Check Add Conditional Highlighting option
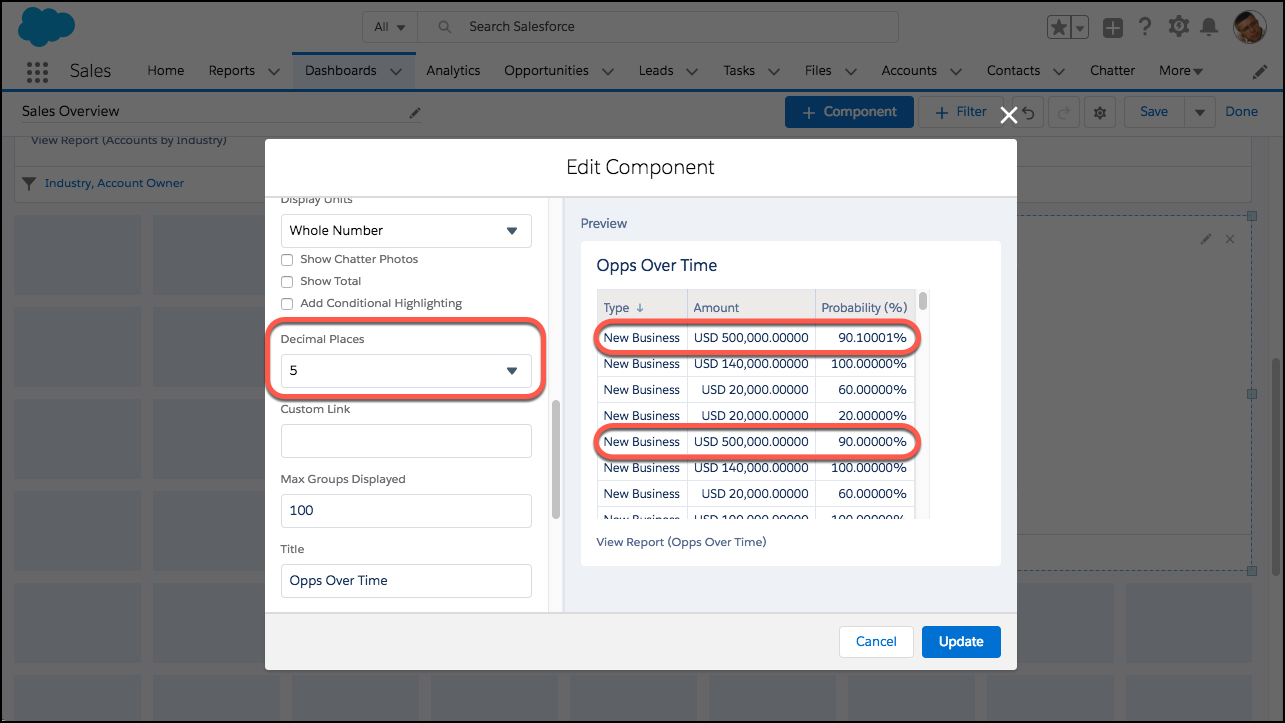This screenshot has height=723, width=1285. tap(288, 303)
